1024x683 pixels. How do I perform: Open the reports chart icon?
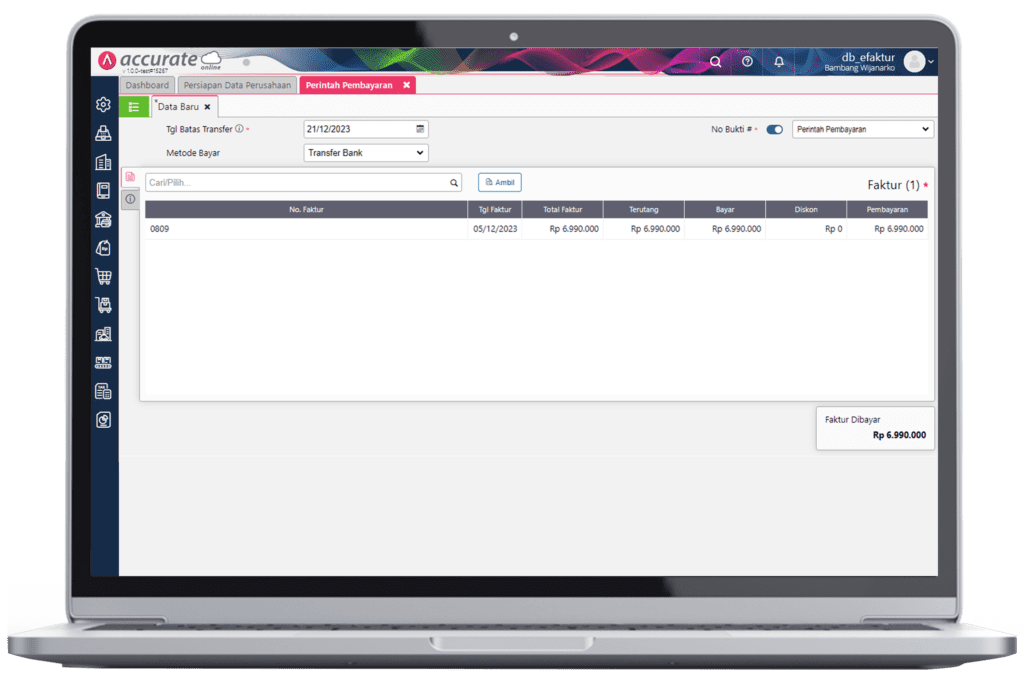click(103, 420)
